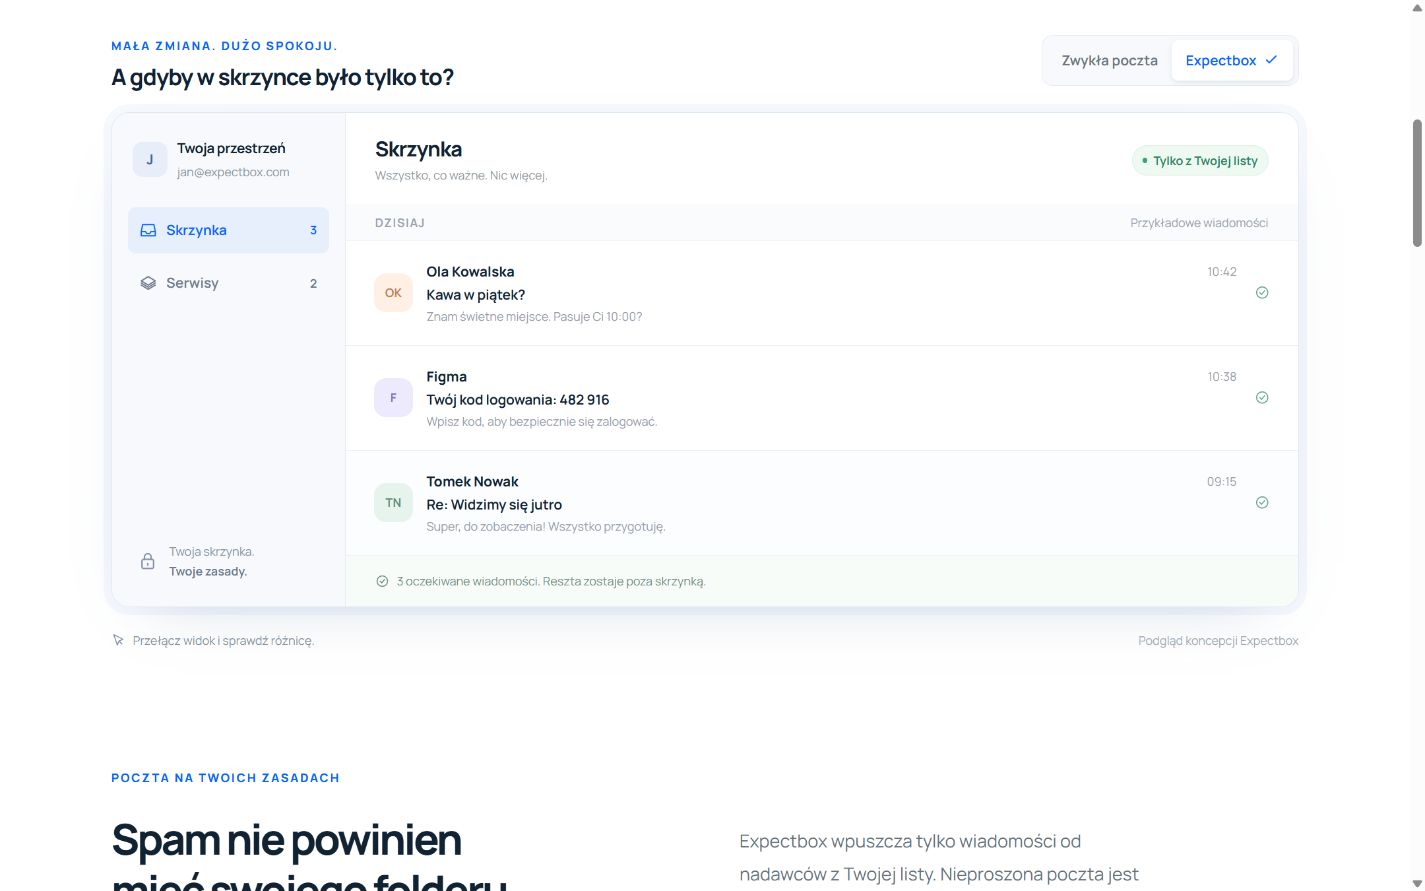Screen dimensions: 1425x891
Task: Open the Re: Widzimy się jutro message
Action: click(x=822, y=503)
